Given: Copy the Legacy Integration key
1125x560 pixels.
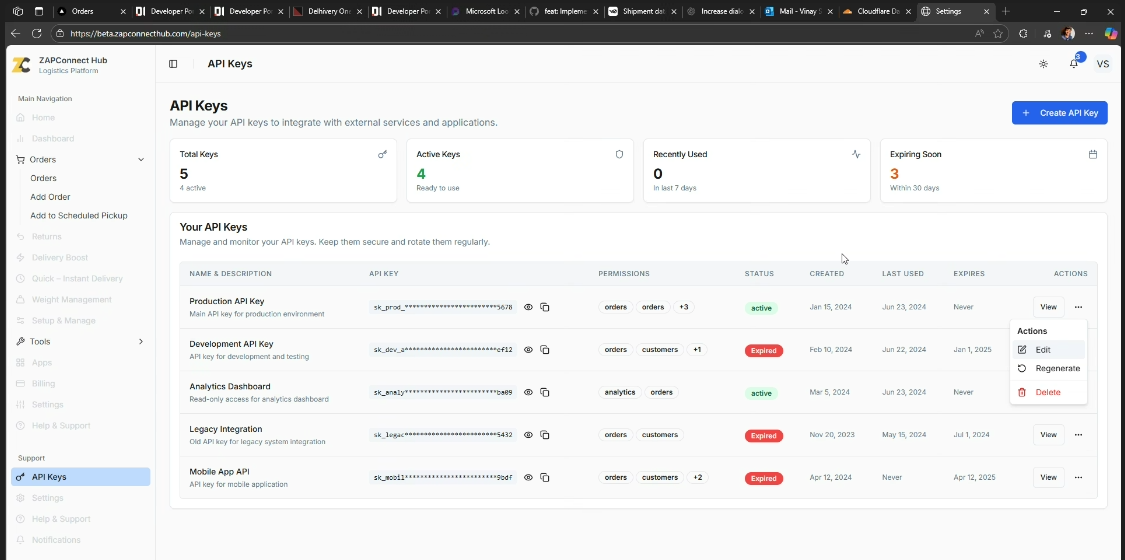Looking at the screenshot, I should click(545, 435).
